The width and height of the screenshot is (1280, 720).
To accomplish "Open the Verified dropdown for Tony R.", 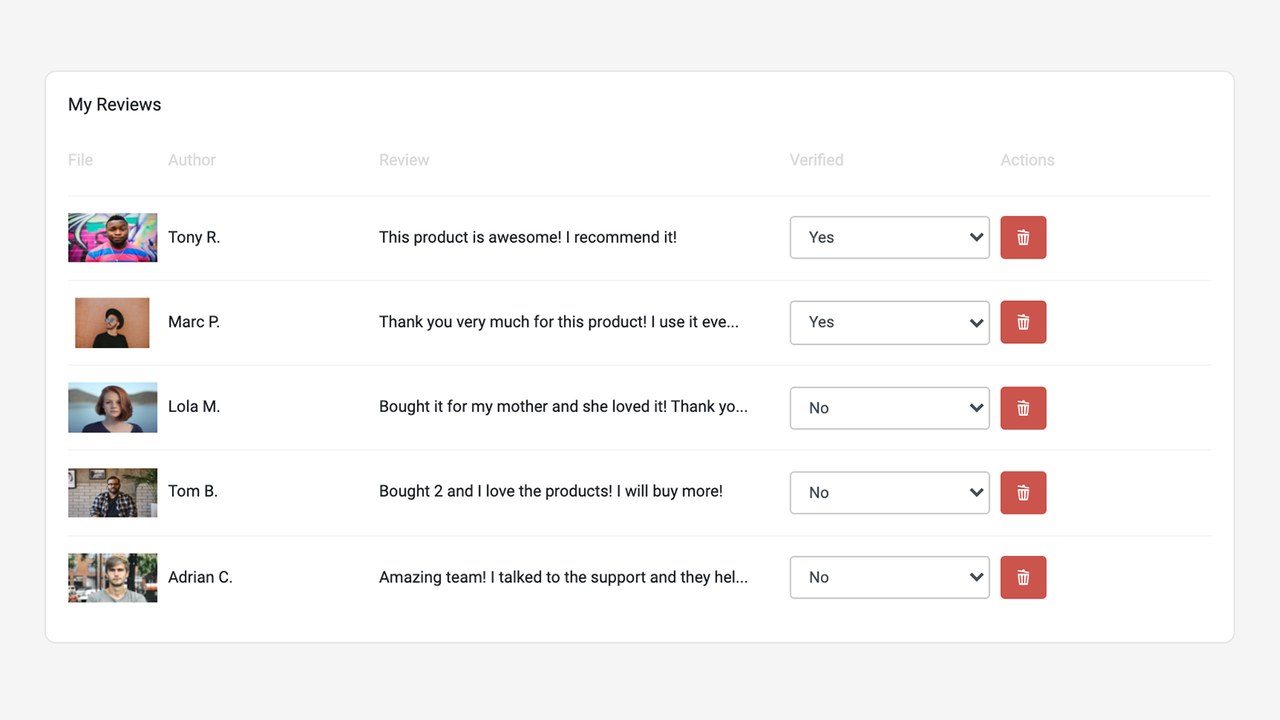I will tap(889, 237).
